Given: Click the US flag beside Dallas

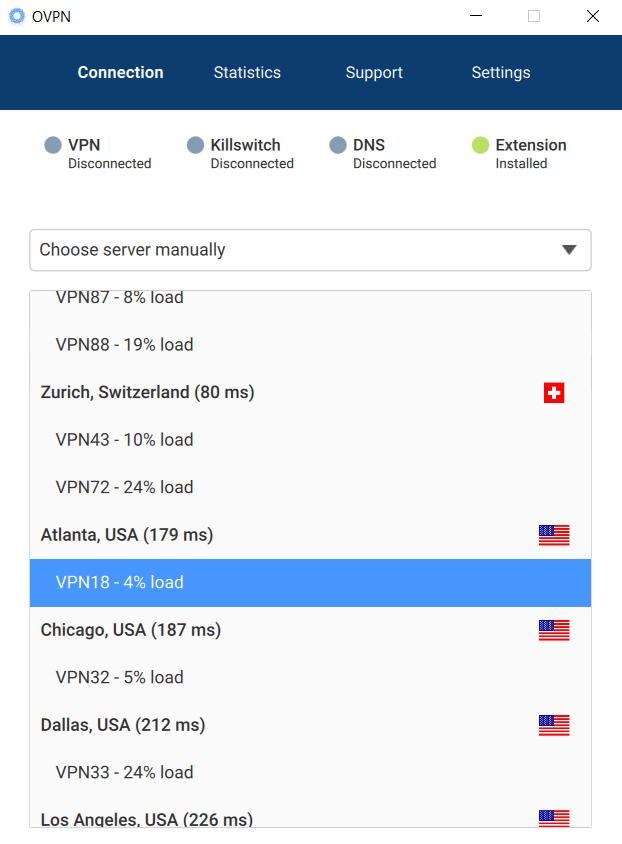Looking at the screenshot, I should coord(554,725).
